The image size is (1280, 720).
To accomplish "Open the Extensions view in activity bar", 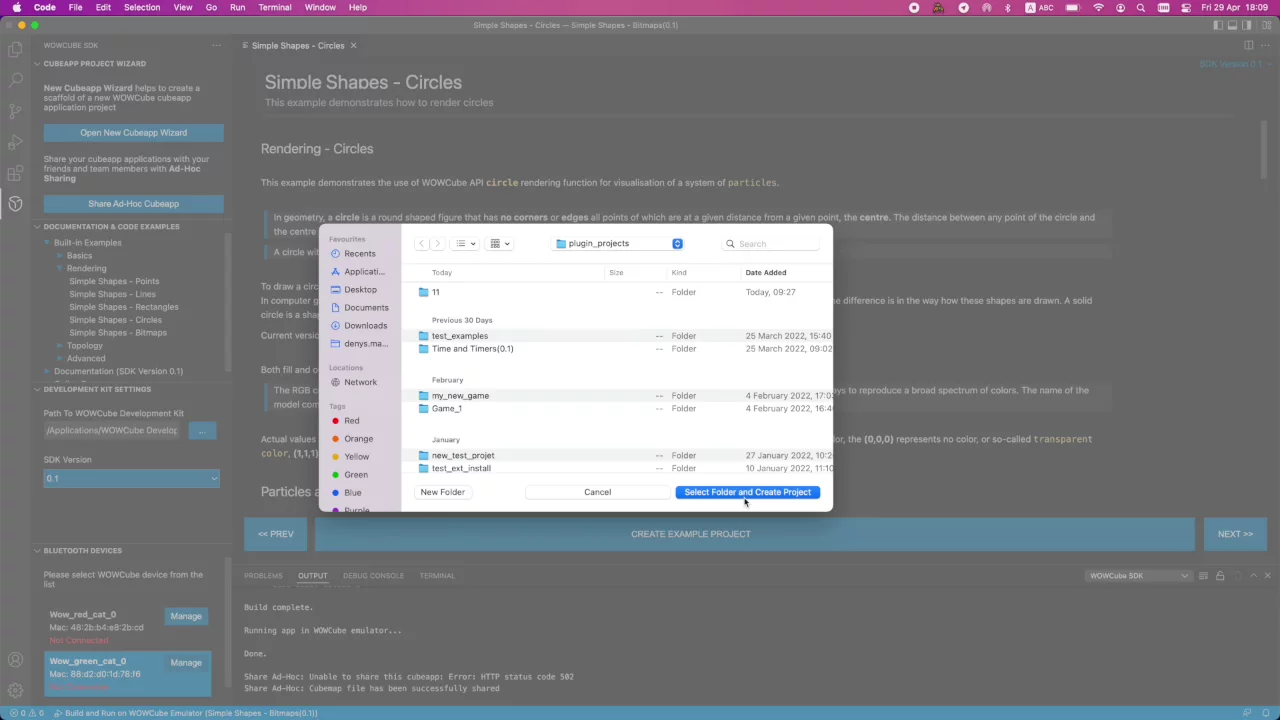I will point(15,173).
